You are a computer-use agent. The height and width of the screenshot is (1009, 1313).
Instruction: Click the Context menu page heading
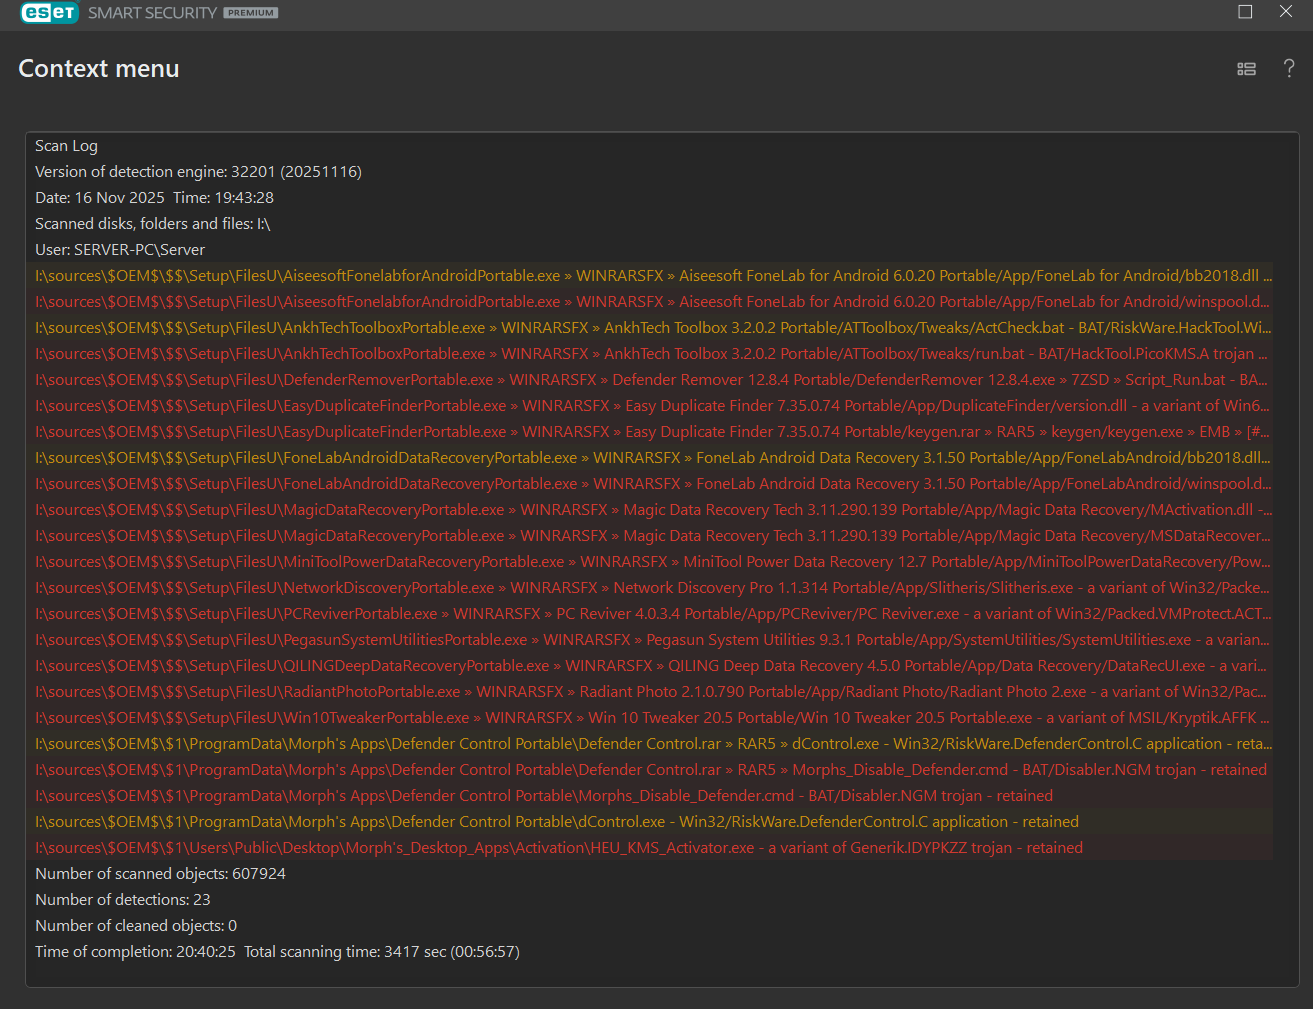click(x=99, y=69)
